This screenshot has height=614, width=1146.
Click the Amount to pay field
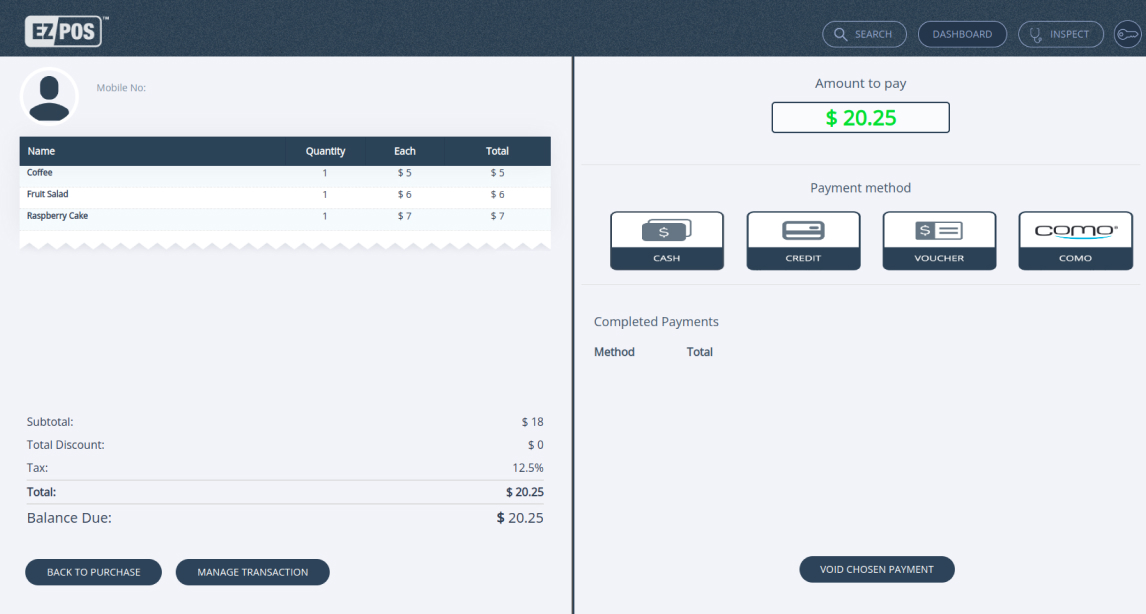click(860, 117)
